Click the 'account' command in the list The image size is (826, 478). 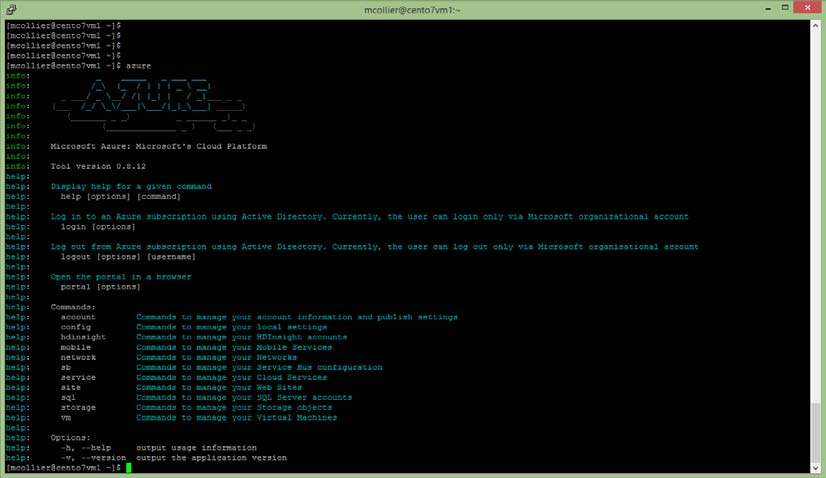(78, 317)
